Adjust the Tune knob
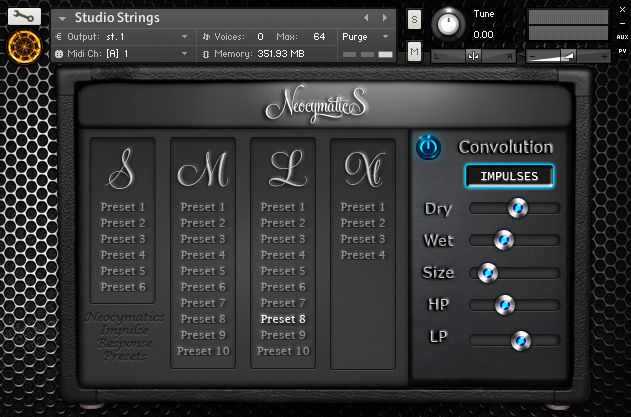Image resolution: width=631 pixels, height=417 pixels. (x=448, y=24)
